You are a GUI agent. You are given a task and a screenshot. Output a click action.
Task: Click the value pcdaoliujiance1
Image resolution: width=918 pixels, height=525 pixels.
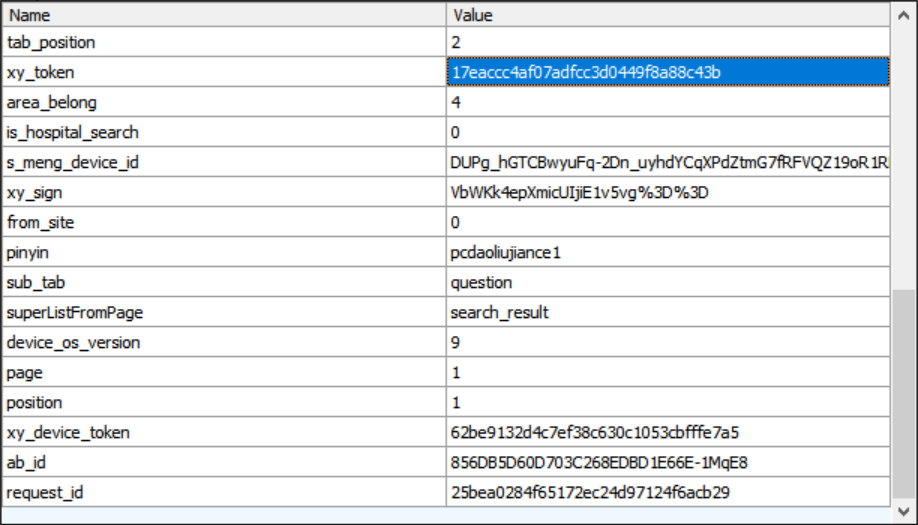668,252
